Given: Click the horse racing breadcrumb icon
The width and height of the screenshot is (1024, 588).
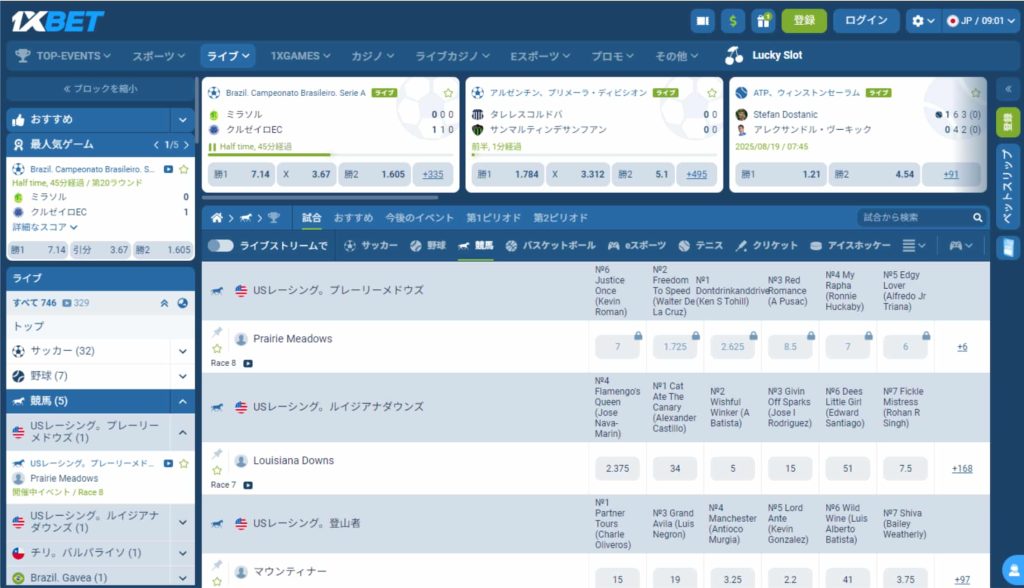Looking at the screenshot, I should [246, 218].
